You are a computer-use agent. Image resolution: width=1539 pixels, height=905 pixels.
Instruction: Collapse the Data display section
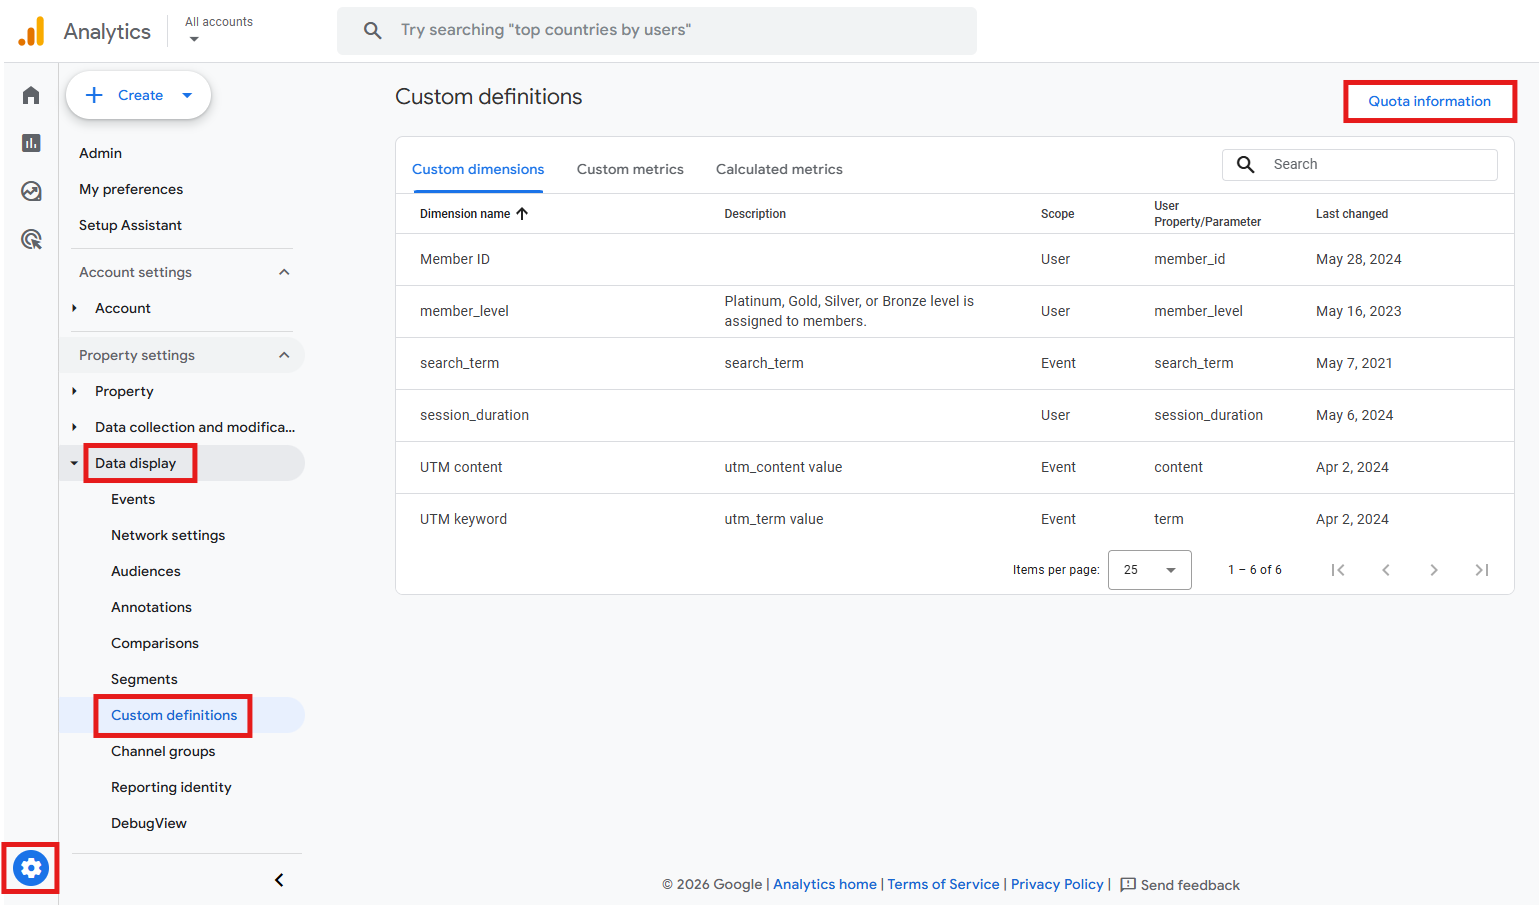(74, 463)
